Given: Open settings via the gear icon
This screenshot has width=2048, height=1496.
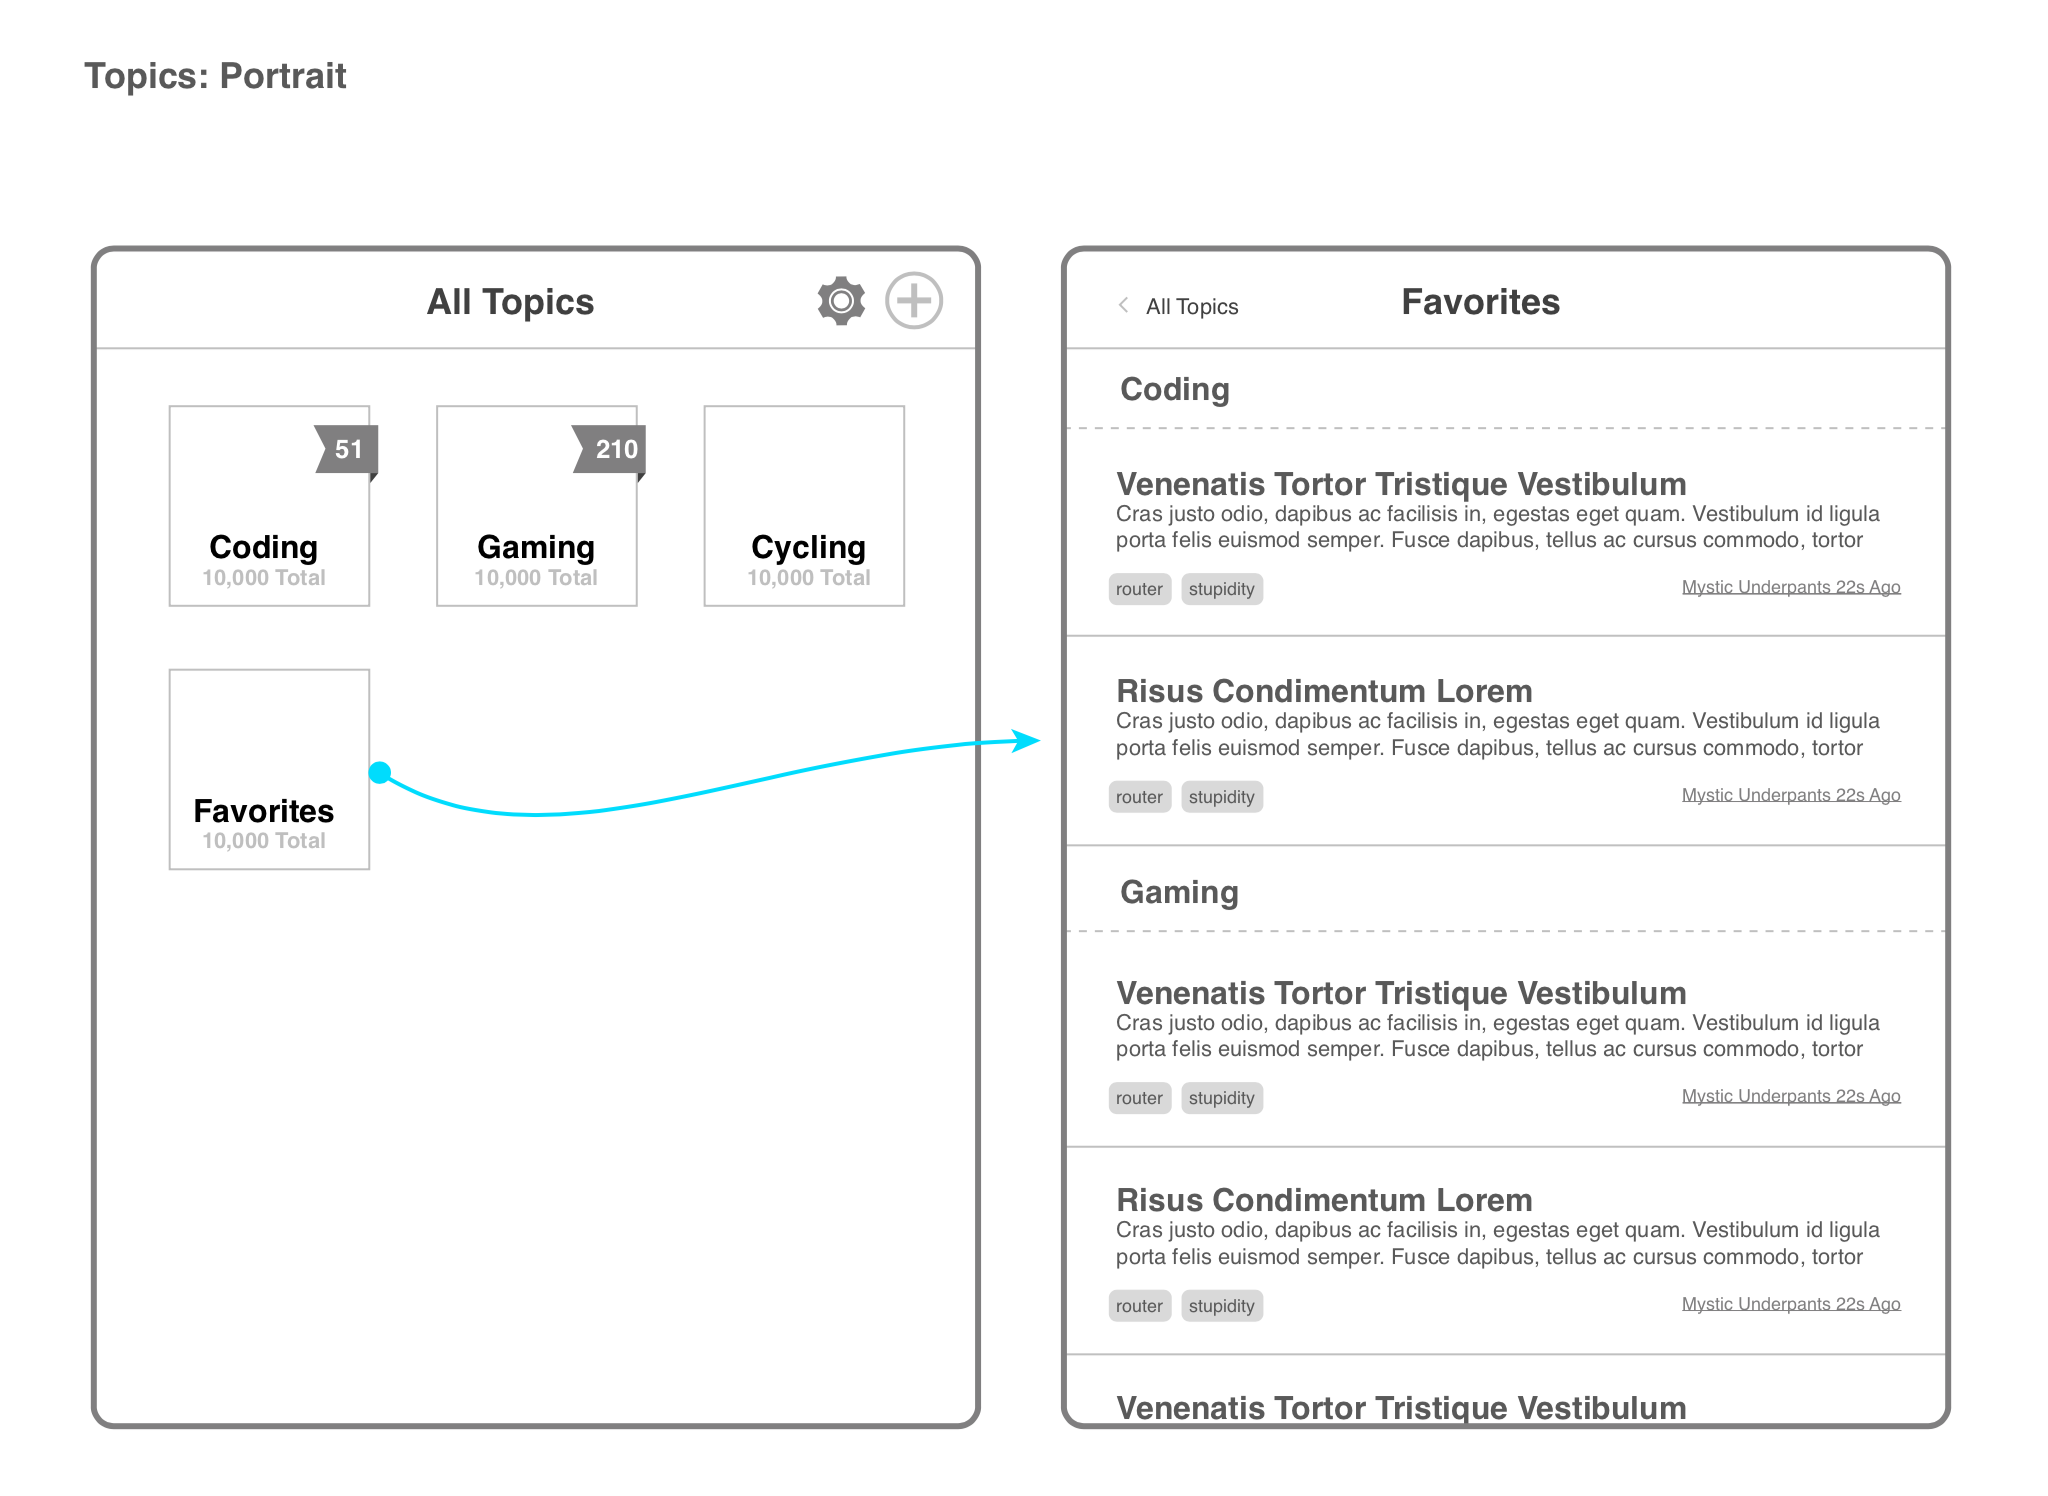Looking at the screenshot, I should click(x=841, y=301).
